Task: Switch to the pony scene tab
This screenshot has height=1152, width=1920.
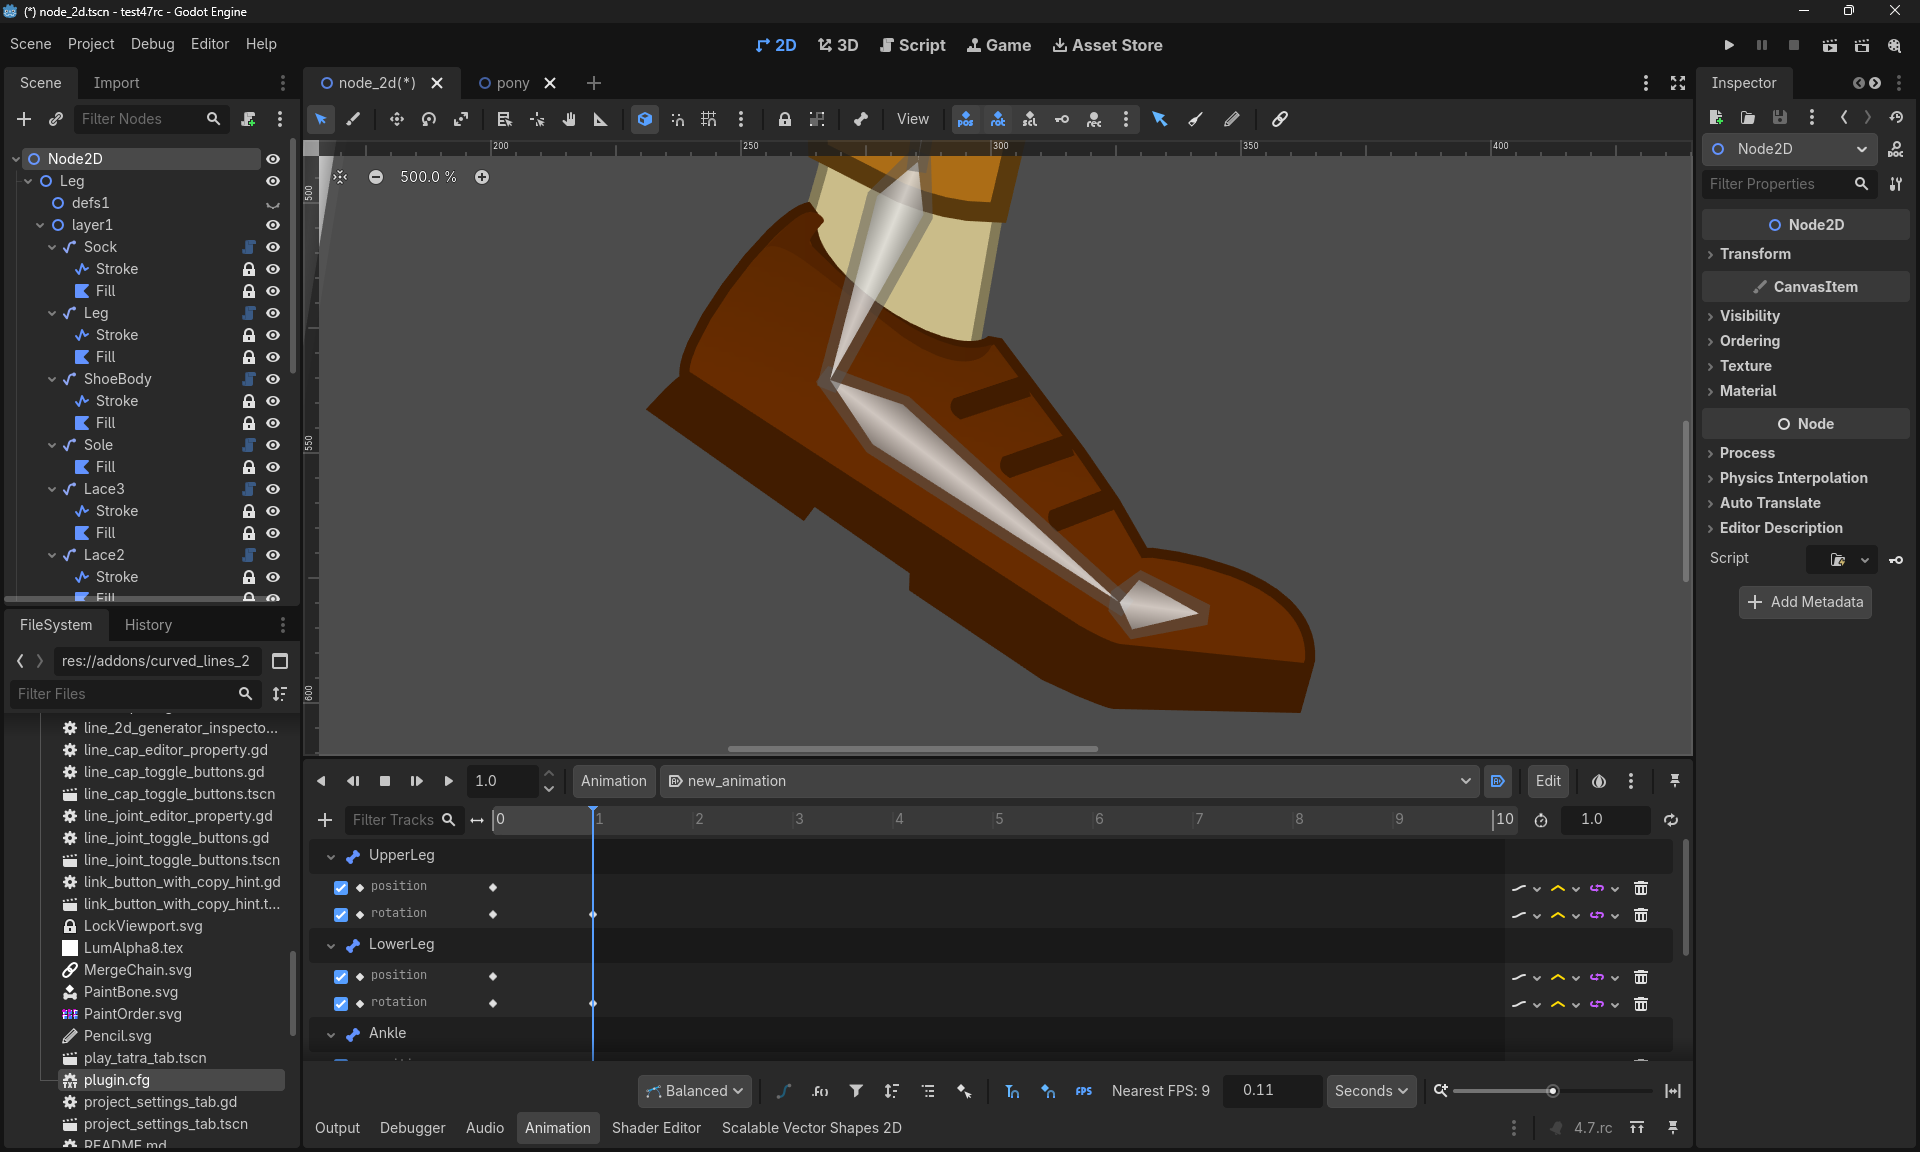Action: pos(513,83)
